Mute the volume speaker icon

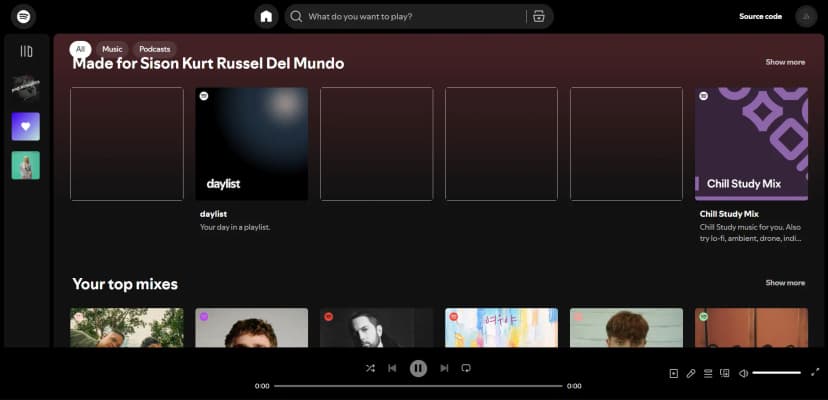(x=743, y=374)
